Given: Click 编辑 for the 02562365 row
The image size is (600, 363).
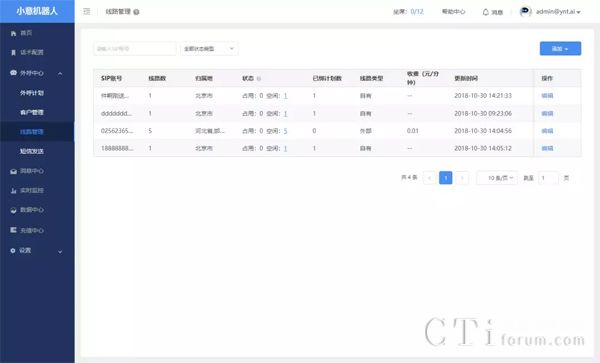Looking at the screenshot, I should click(x=547, y=131).
